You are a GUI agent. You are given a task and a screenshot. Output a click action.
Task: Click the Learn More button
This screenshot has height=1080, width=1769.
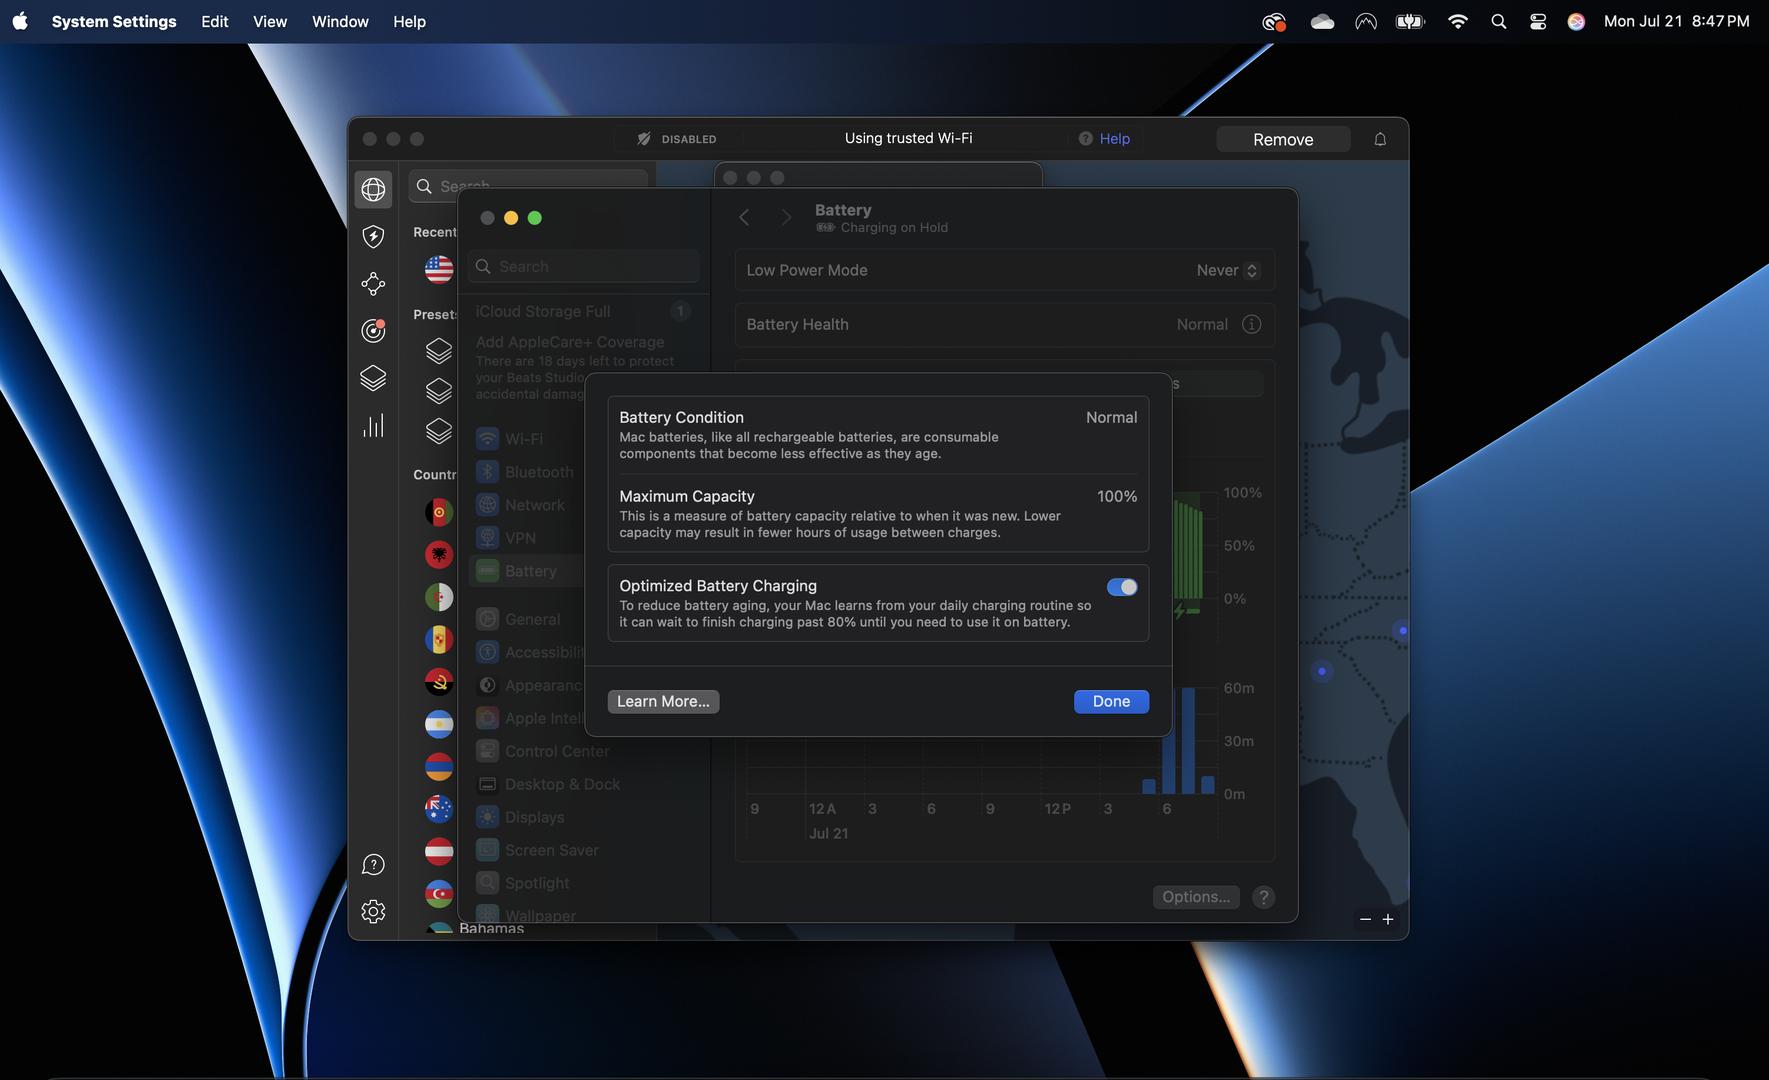click(663, 701)
